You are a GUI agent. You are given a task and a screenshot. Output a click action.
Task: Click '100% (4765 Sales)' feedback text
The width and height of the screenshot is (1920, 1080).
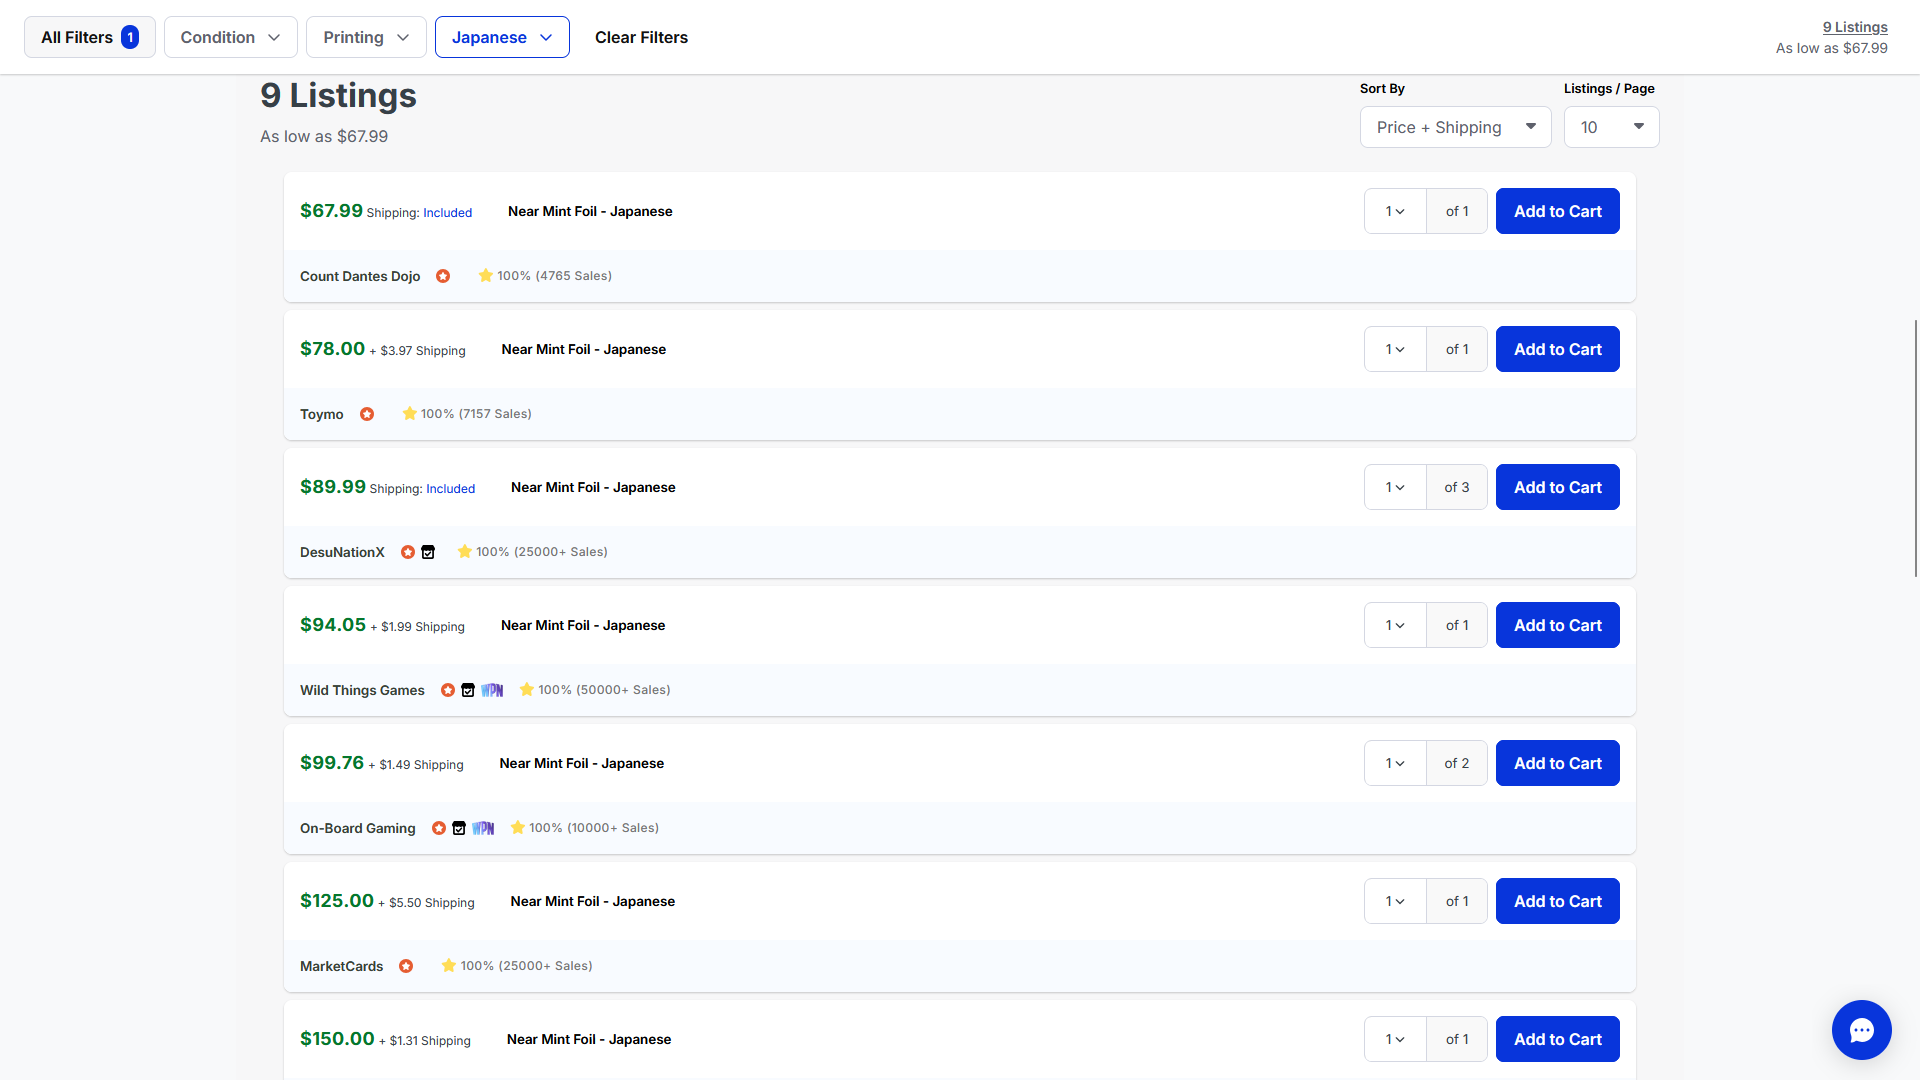coord(554,276)
